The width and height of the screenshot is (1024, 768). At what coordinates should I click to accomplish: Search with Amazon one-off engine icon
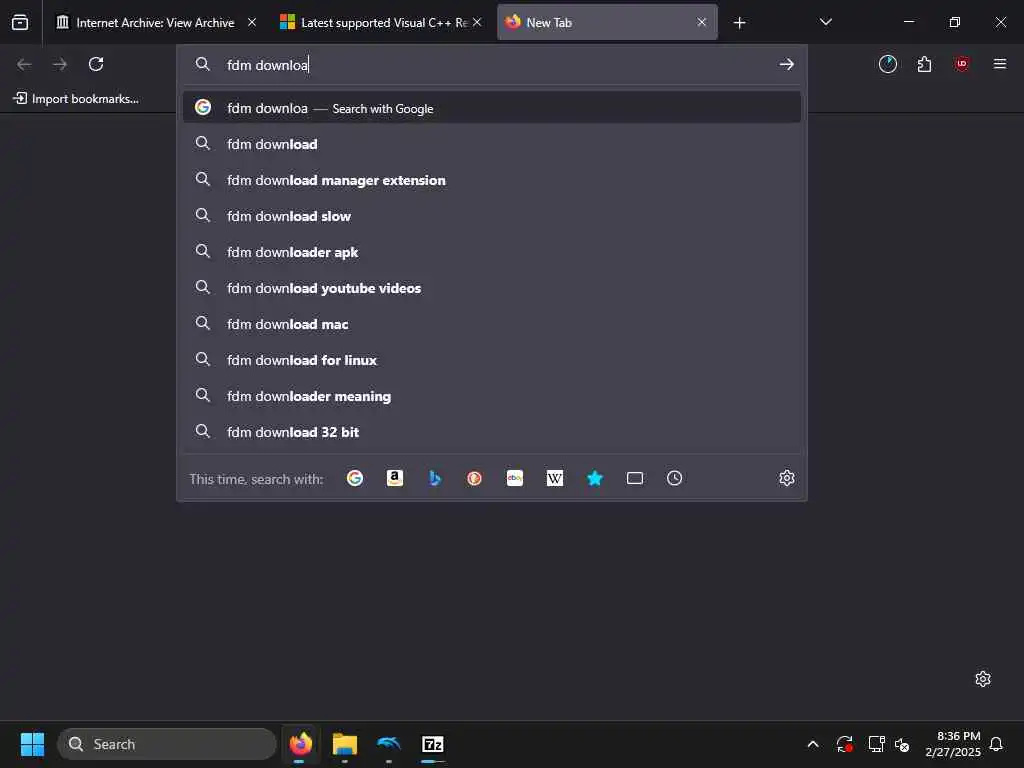394,478
